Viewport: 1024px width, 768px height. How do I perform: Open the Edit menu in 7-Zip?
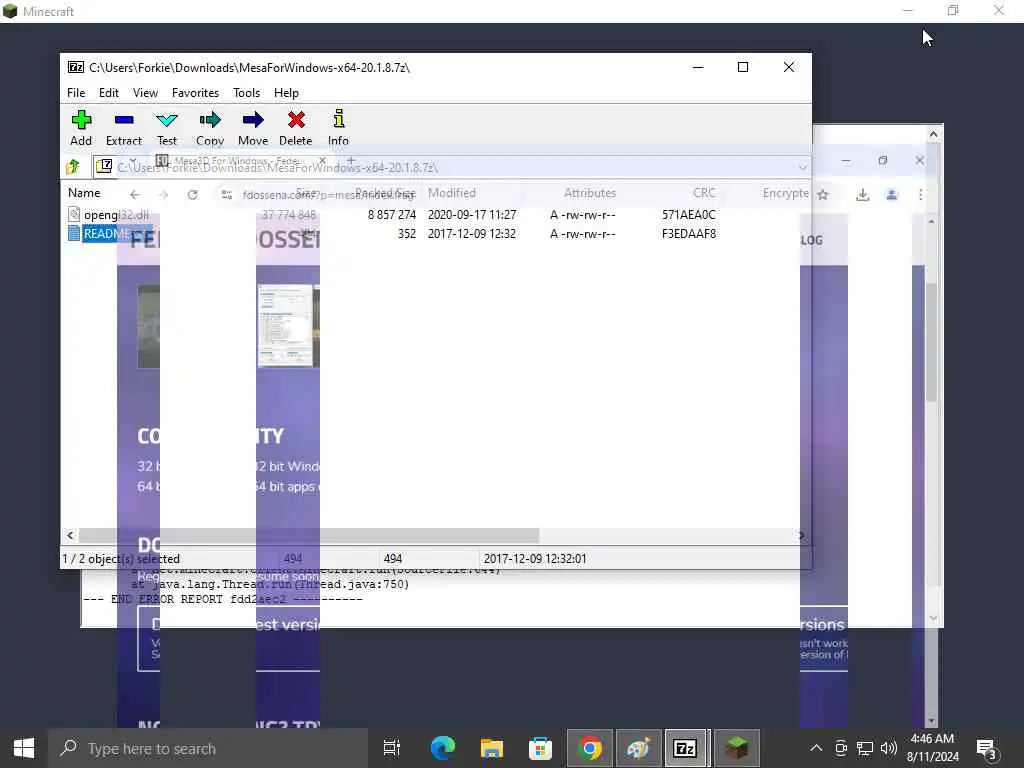coord(109,93)
